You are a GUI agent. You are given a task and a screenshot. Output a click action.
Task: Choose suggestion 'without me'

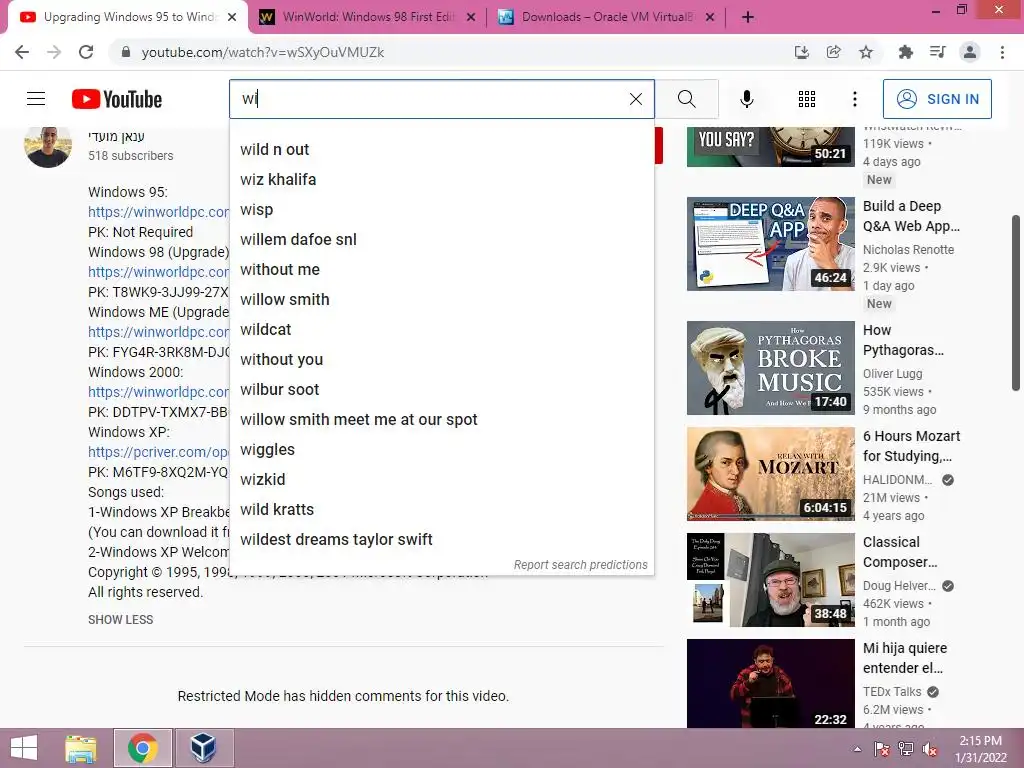coord(441,270)
